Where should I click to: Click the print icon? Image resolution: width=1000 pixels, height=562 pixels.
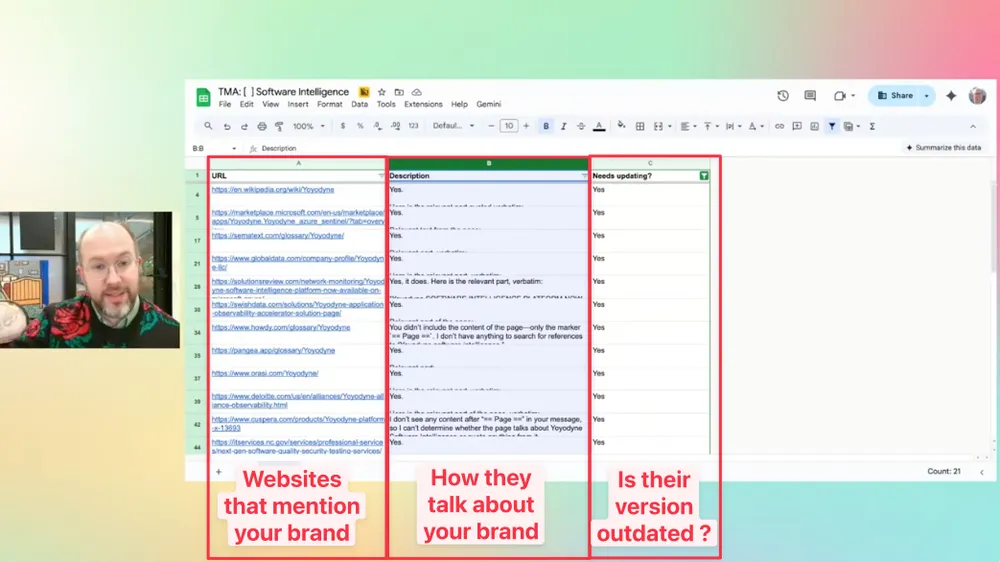(262, 126)
